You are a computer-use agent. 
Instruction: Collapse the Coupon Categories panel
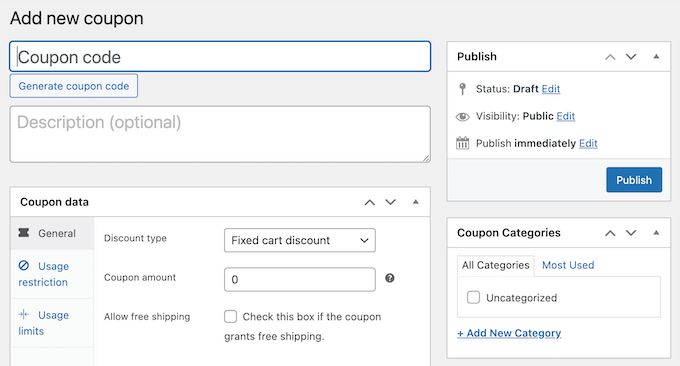pos(656,233)
